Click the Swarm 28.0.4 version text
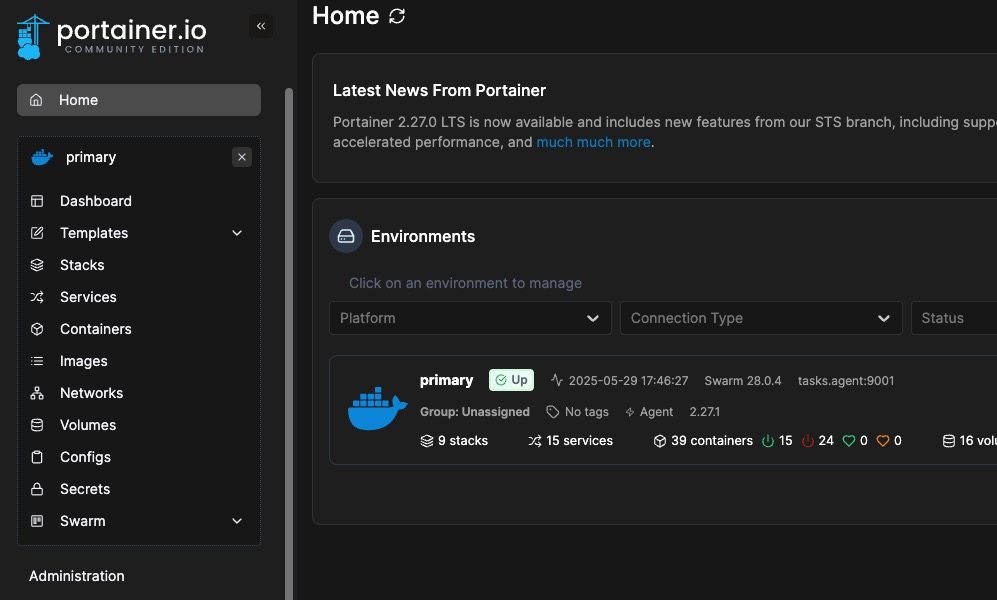997x600 pixels. [743, 381]
